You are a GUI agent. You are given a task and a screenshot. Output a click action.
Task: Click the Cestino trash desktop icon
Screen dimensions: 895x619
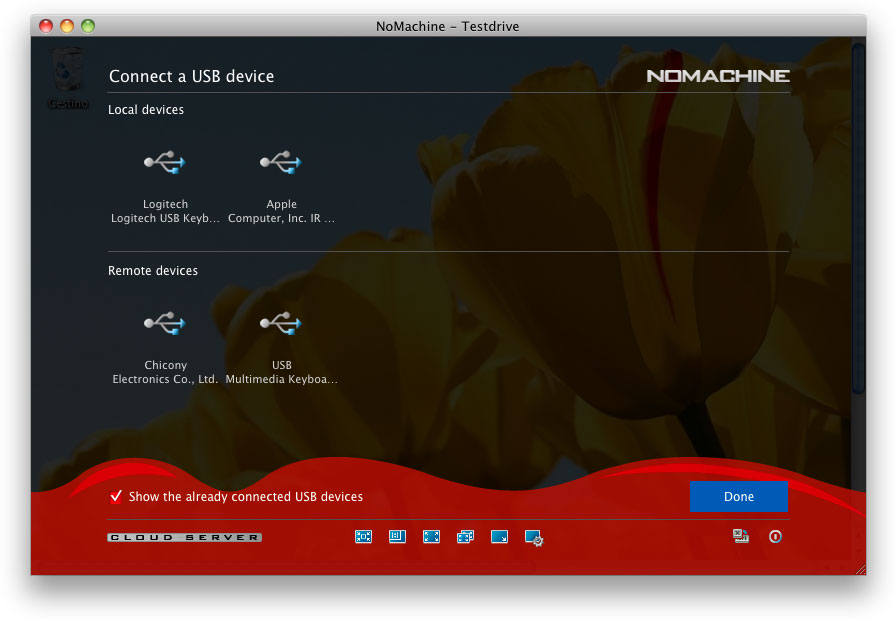68,75
